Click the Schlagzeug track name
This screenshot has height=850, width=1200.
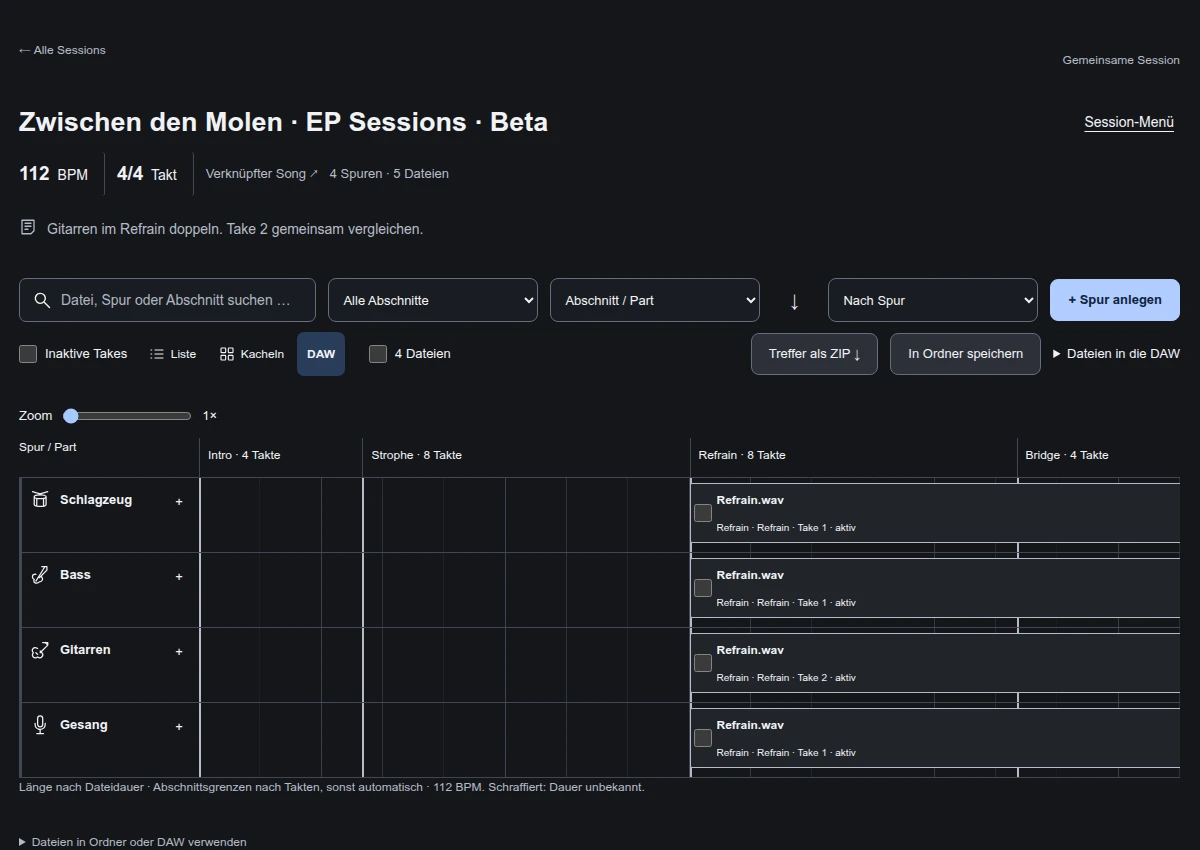click(x=96, y=500)
